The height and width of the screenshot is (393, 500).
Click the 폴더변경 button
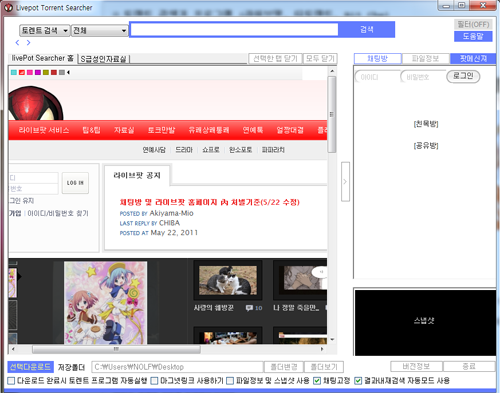coord(284,367)
